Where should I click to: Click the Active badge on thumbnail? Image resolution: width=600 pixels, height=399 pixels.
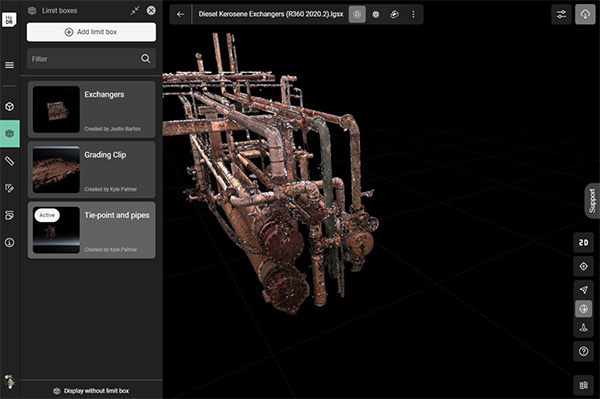click(x=47, y=215)
